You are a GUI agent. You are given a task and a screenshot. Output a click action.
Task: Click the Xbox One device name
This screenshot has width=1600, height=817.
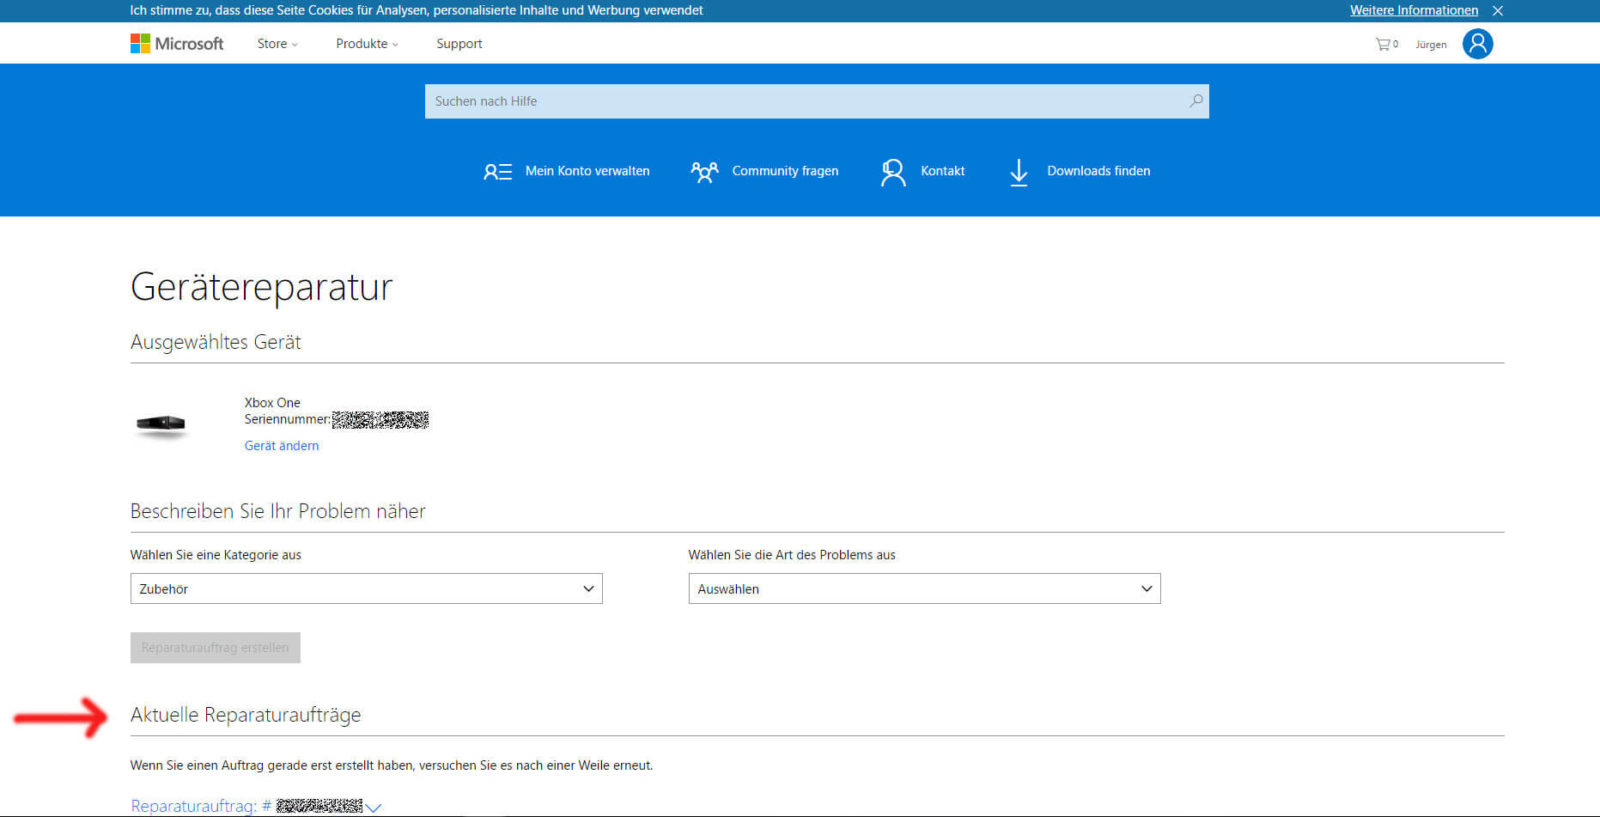click(x=272, y=403)
